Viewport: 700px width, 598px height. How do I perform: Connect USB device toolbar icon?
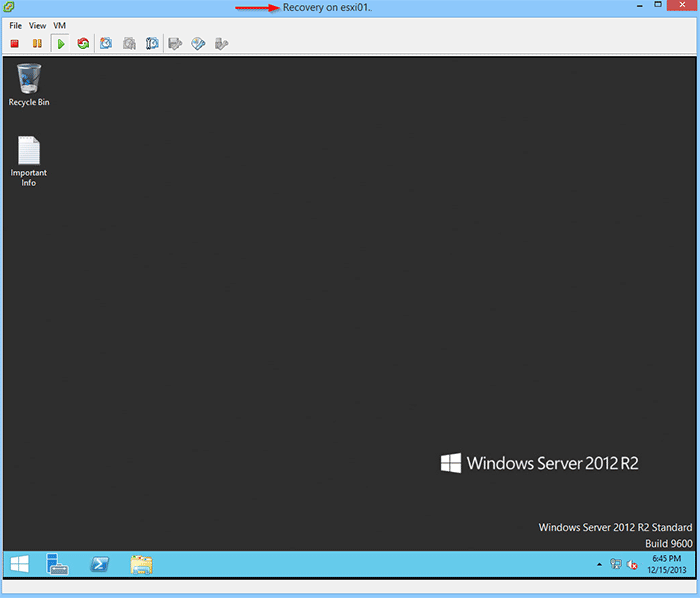[221, 43]
